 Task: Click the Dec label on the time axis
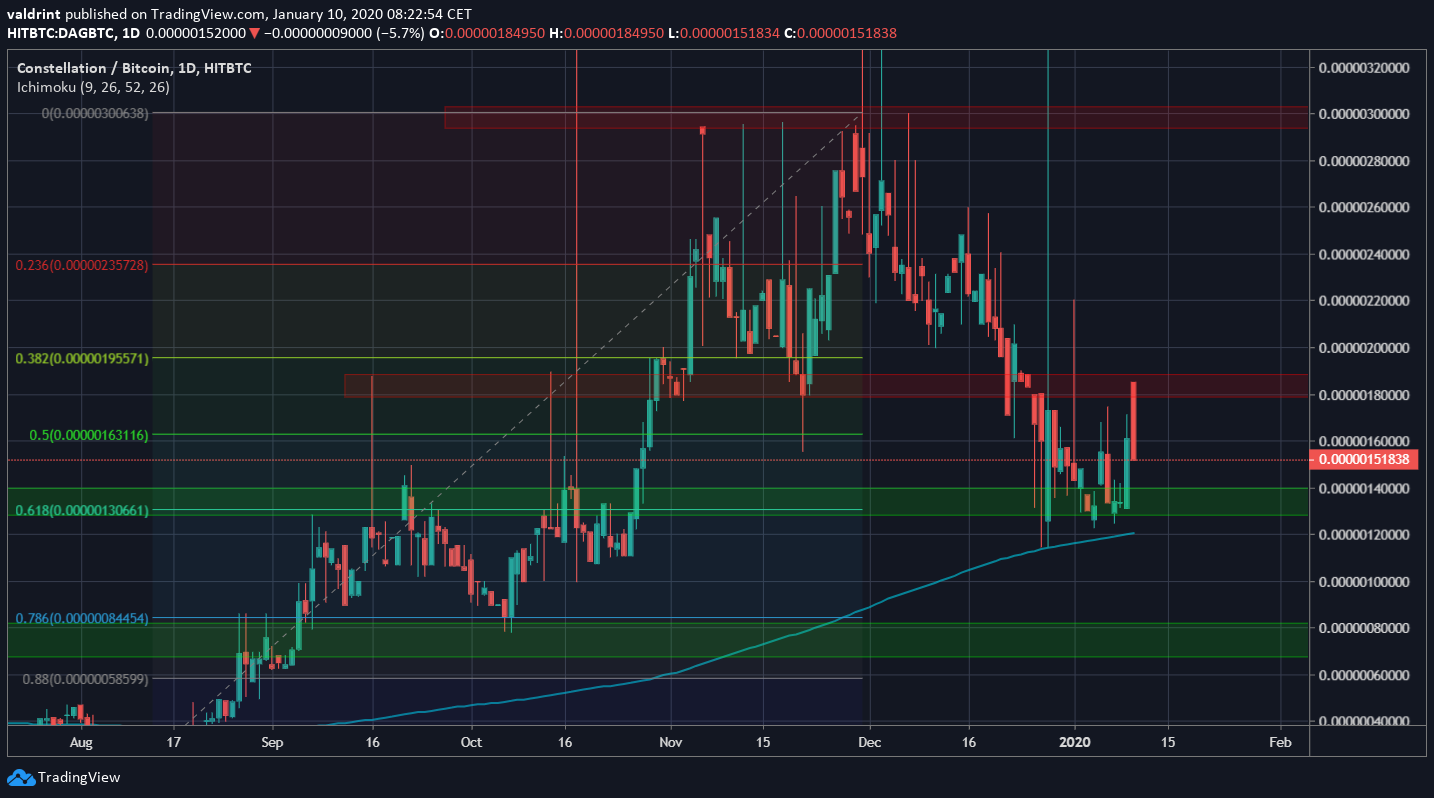(x=869, y=743)
